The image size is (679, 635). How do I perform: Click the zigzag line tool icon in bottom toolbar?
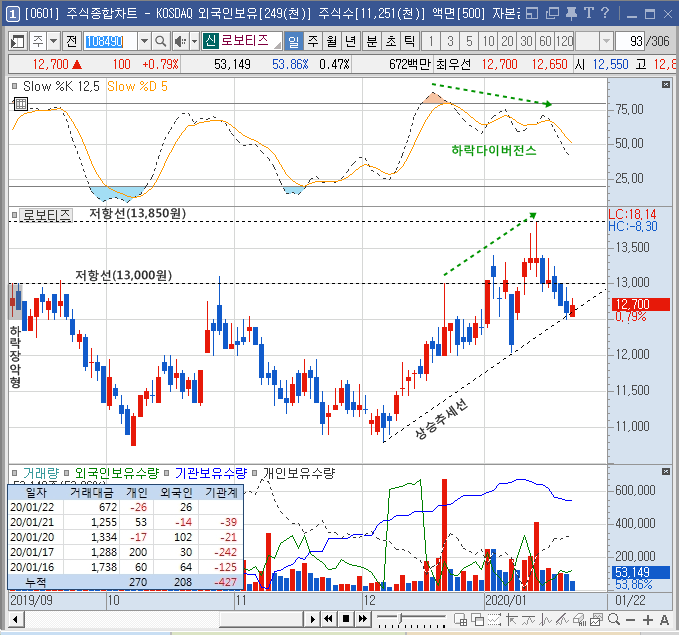pyautogui.click(x=528, y=620)
